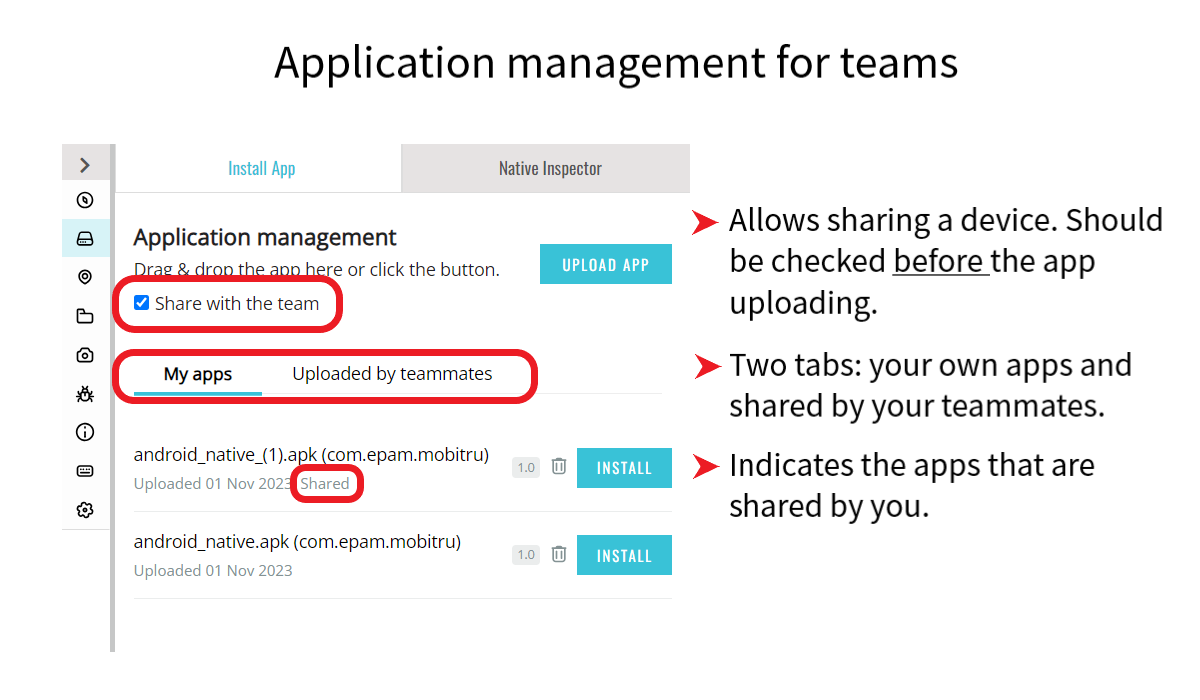Image resolution: width=1200 pixels, height=700 pixels.
Task: Expand the sidebar with the chevron arrow
Action: tap(85, 165)
